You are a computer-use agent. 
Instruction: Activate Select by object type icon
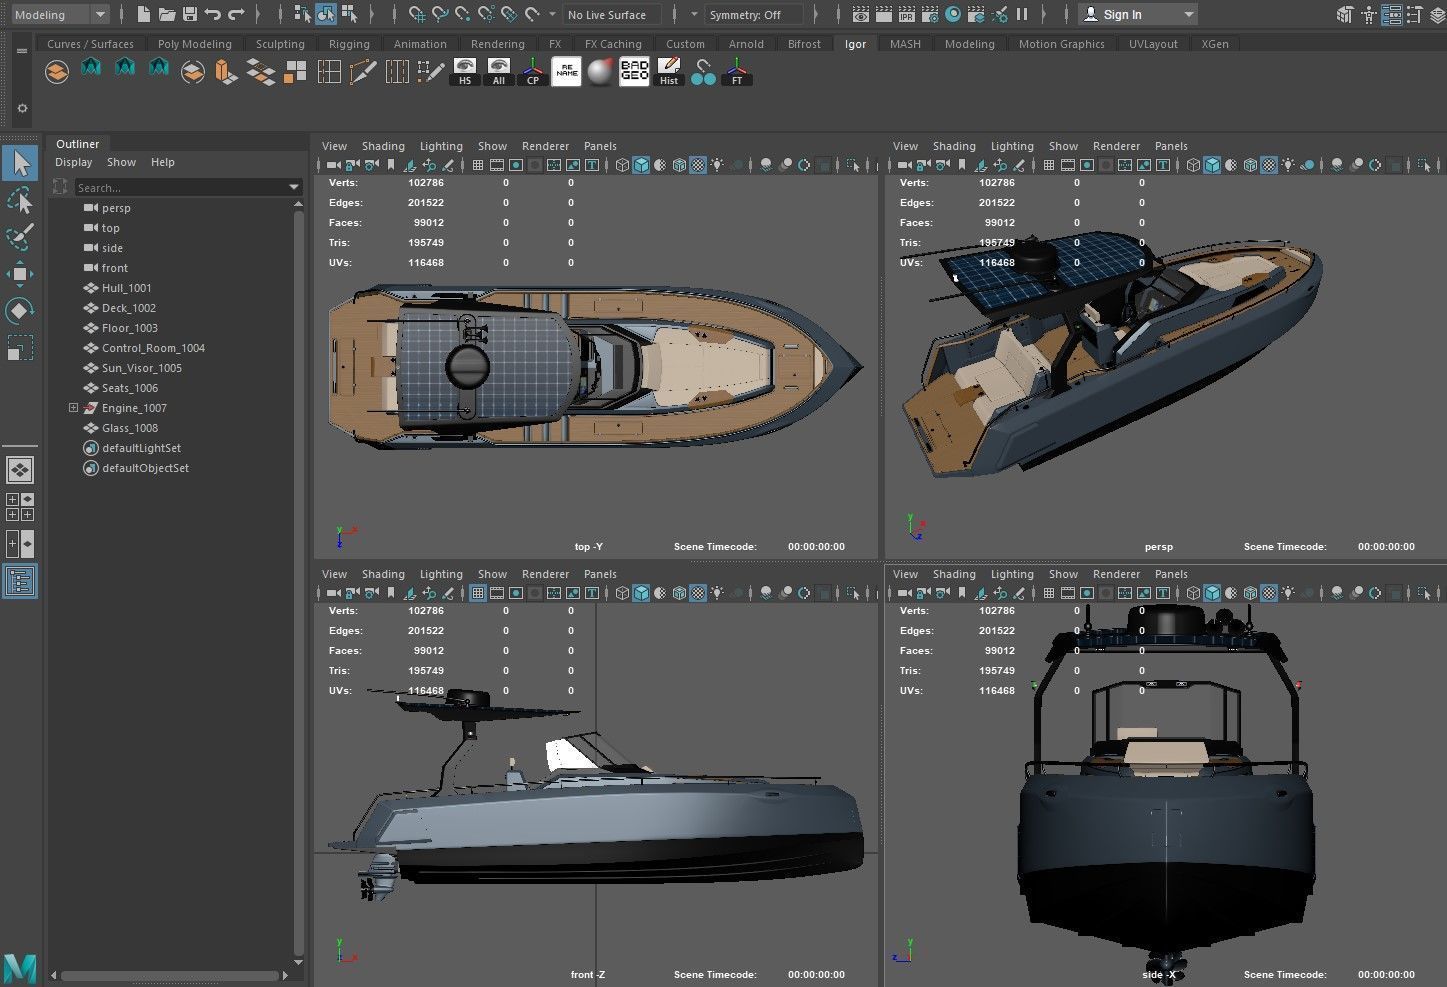(x=326, y=14)
